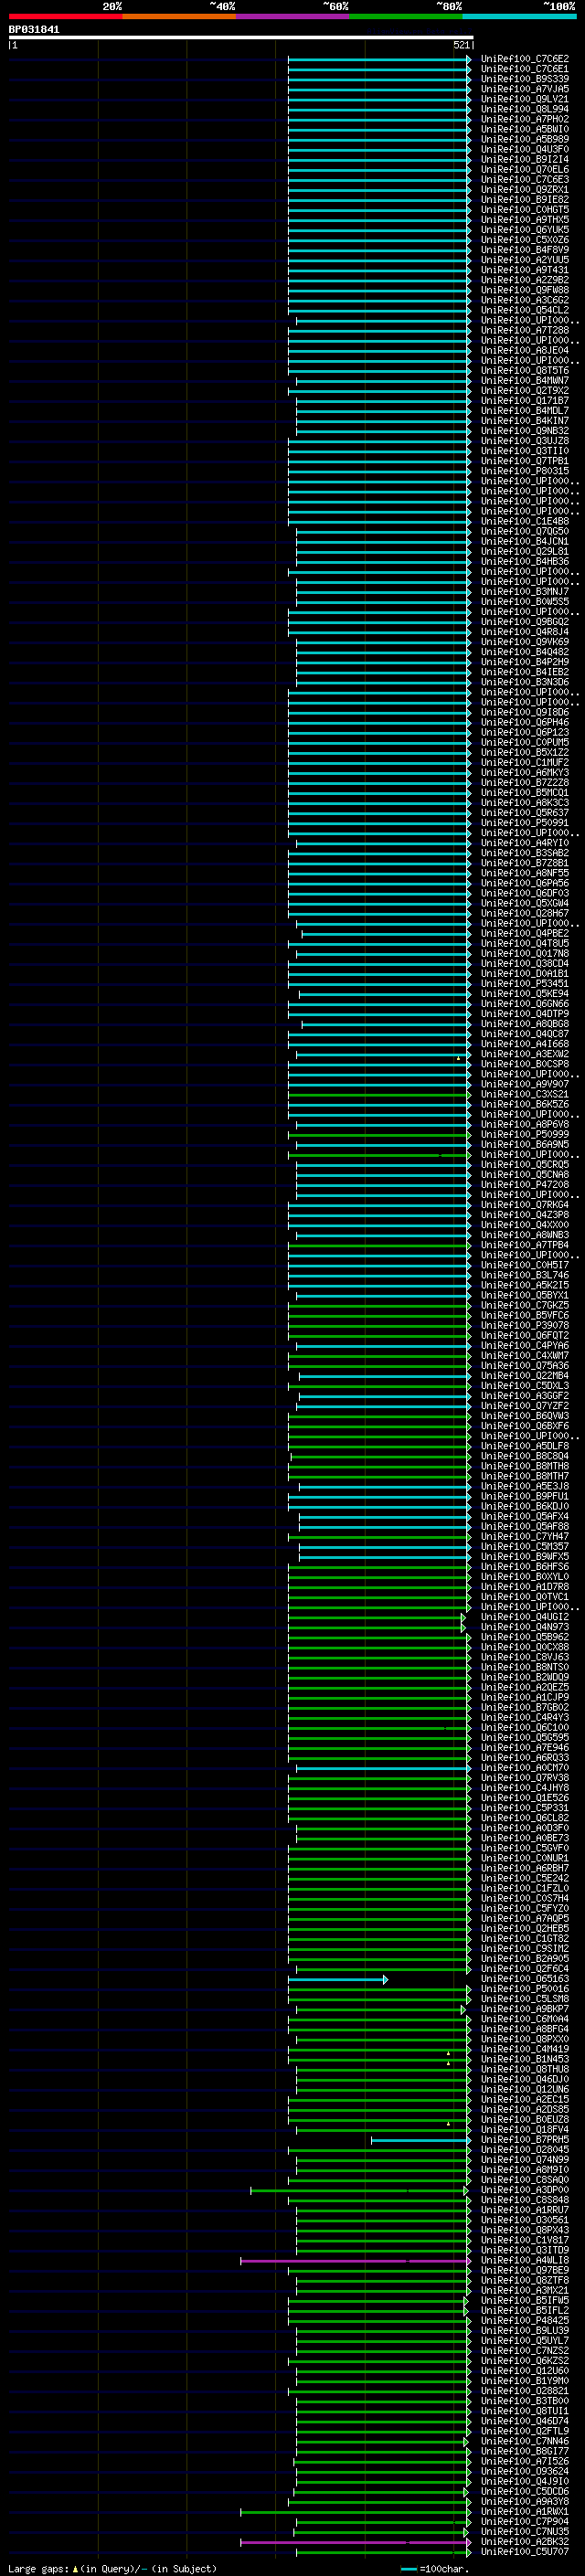
Task: Select hit label UniRef100_A4WLI8
Action: tap(524, 2260)
